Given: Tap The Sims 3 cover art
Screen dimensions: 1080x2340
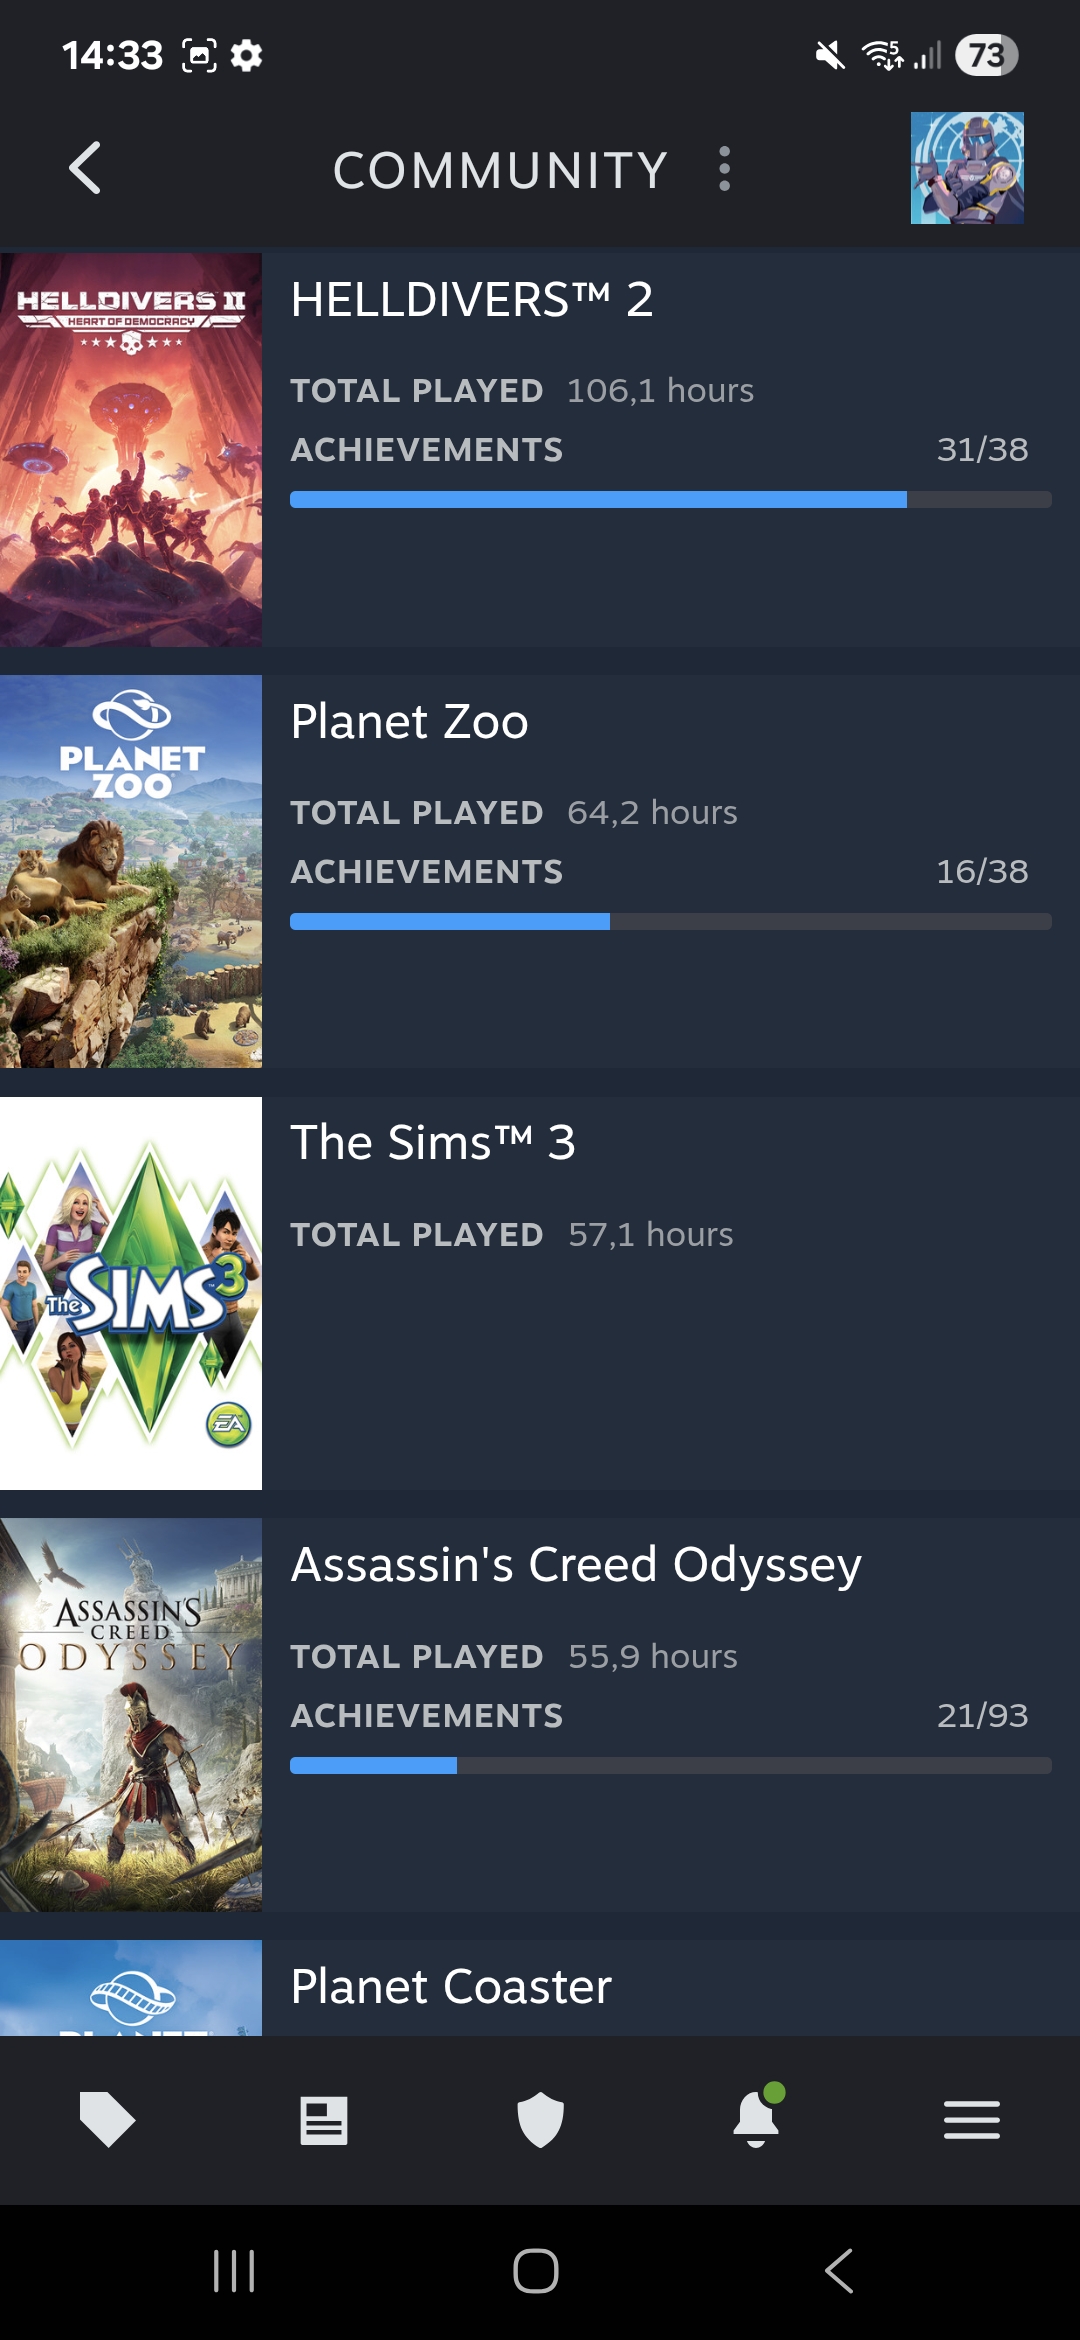Looking at the screenshot, I should pos(131,1293).
